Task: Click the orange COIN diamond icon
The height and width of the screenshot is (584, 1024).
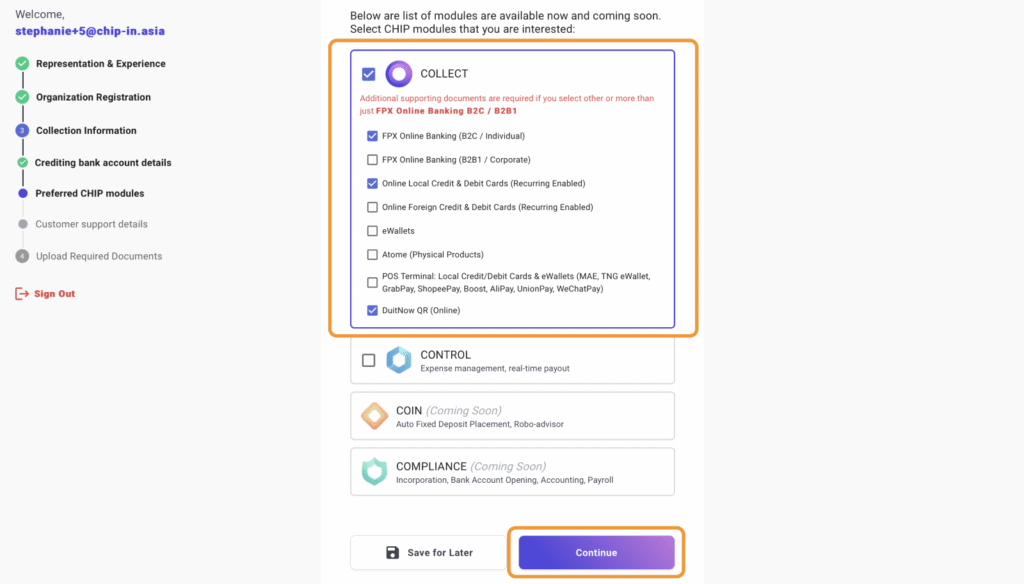Action: [x=375, y=416]
